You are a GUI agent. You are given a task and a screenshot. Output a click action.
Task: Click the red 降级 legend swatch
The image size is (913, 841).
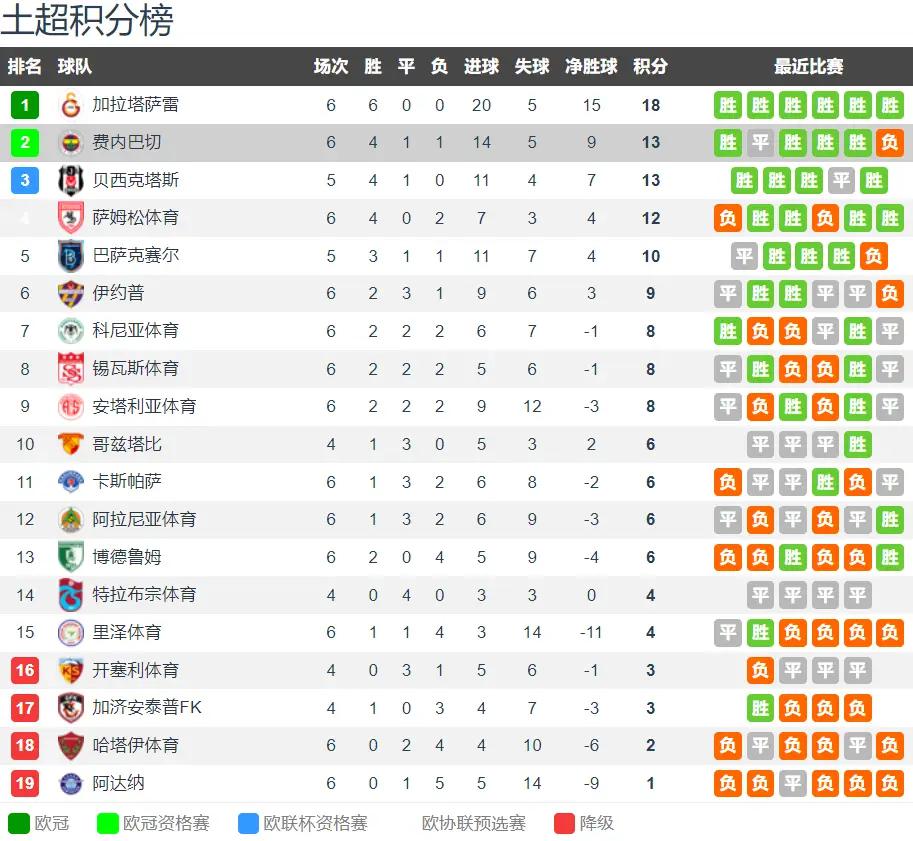coord(565,824)
